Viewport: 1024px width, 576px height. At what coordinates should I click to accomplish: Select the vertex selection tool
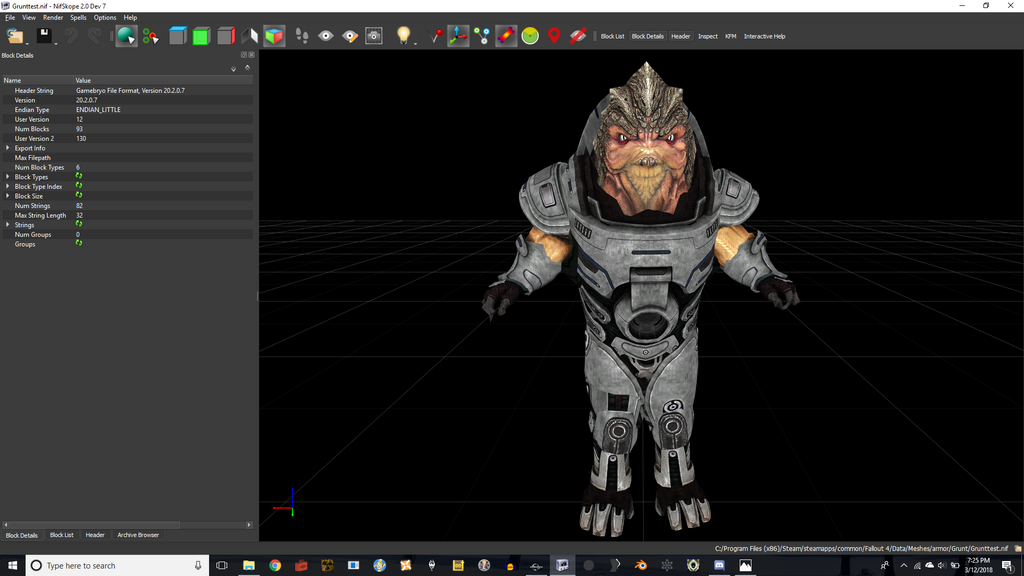point(151,37)
